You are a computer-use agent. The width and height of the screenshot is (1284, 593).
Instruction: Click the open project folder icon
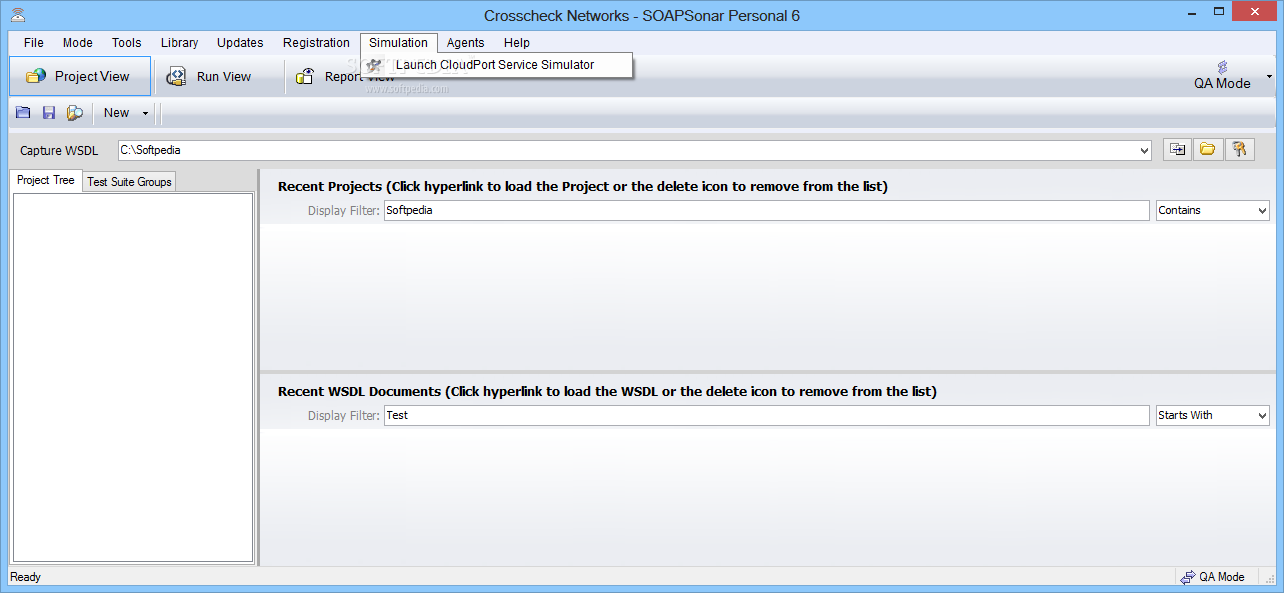(x=23, y=113)
